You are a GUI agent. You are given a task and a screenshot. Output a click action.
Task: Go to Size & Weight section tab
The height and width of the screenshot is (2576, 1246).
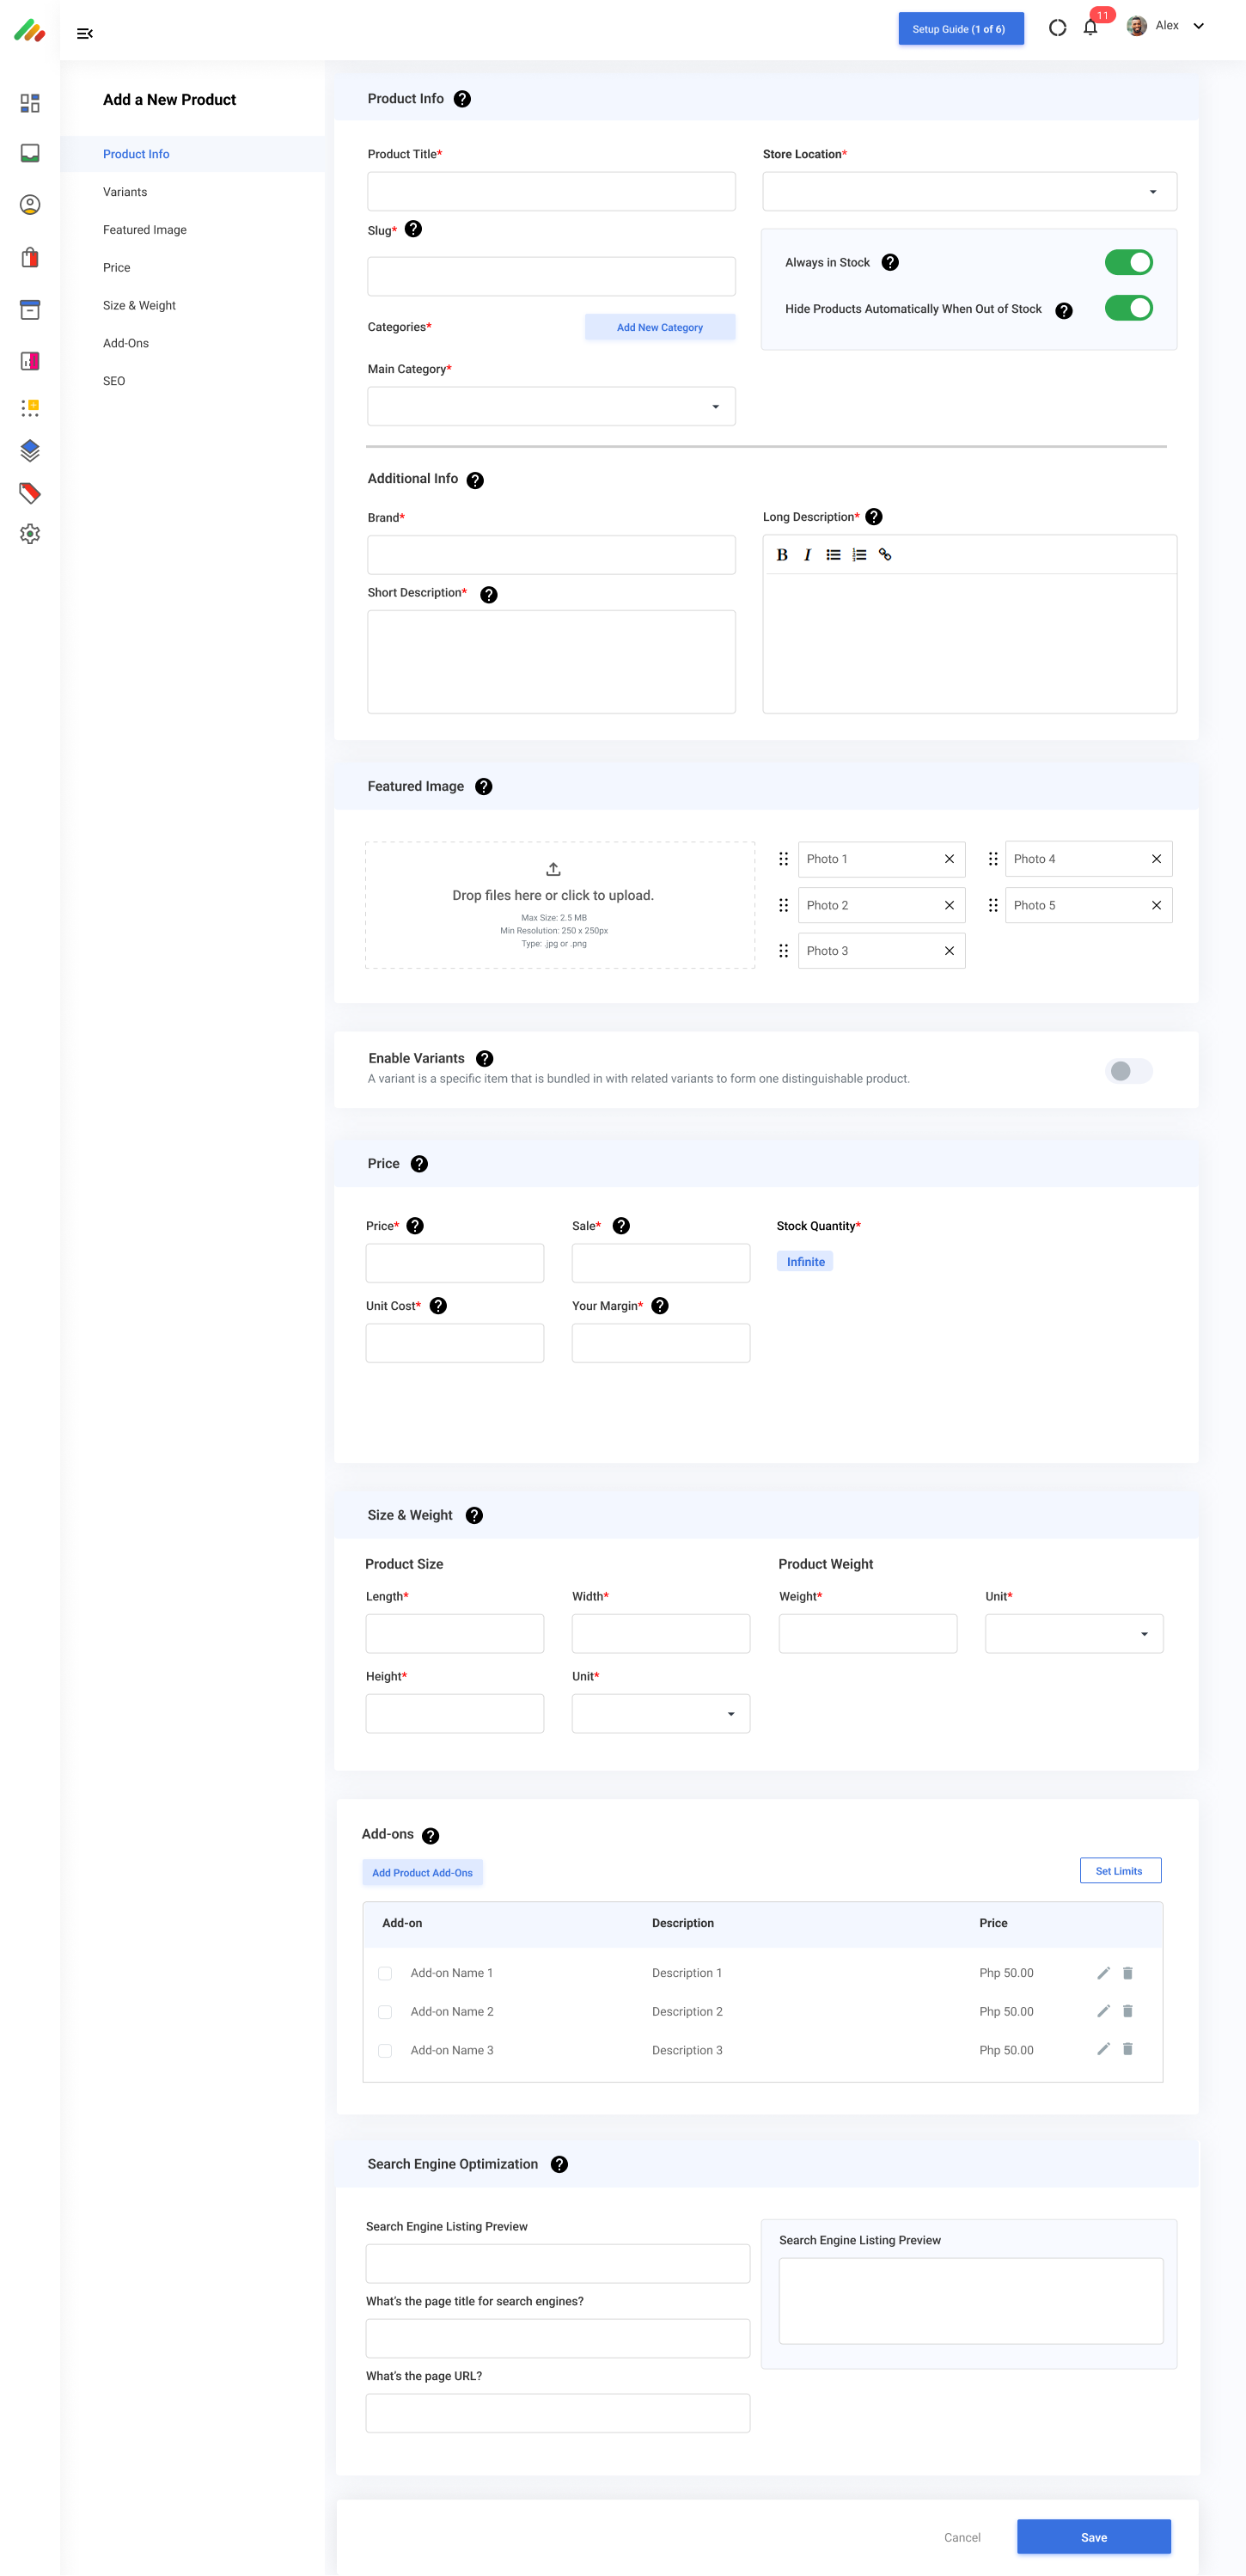tap(139, 306)
